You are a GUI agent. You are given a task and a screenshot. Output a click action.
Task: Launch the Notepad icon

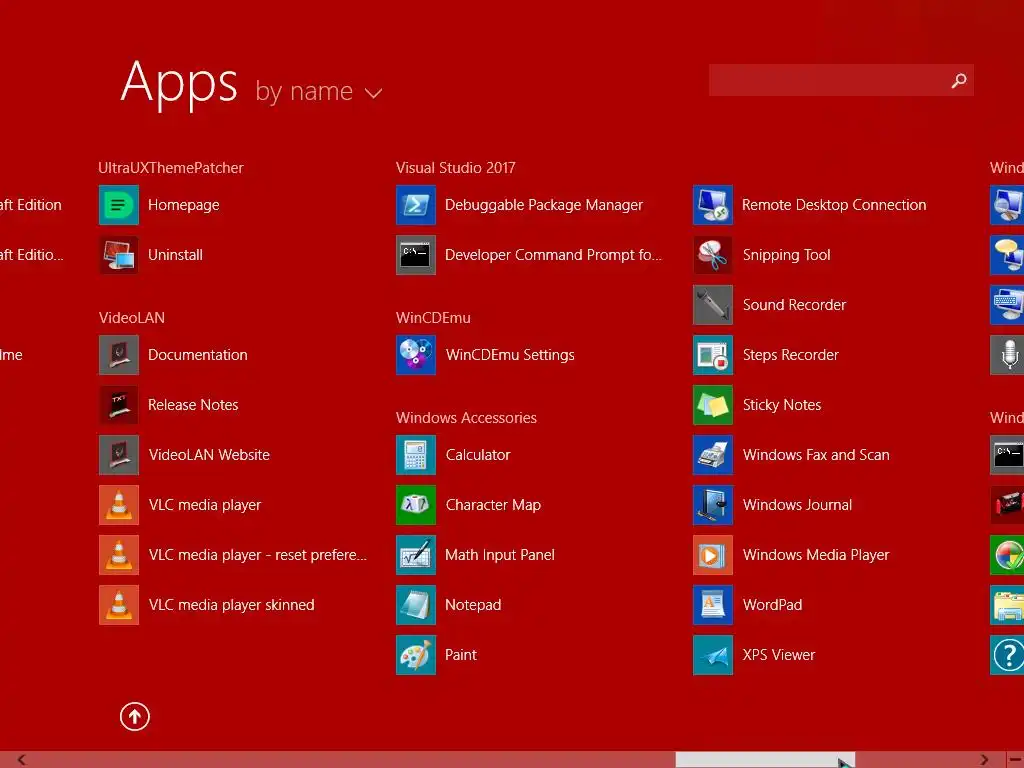click(416, 605)
